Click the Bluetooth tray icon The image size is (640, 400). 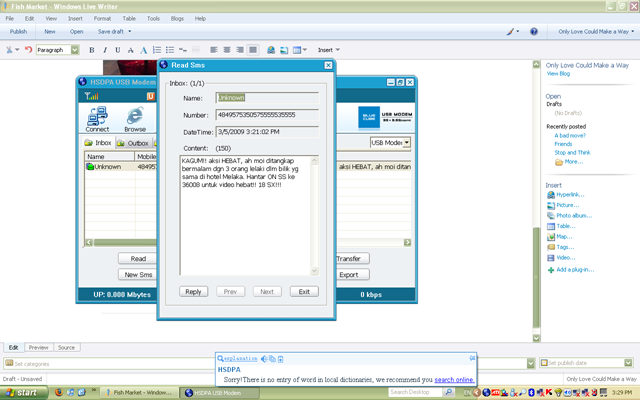(x=531, y=393)
